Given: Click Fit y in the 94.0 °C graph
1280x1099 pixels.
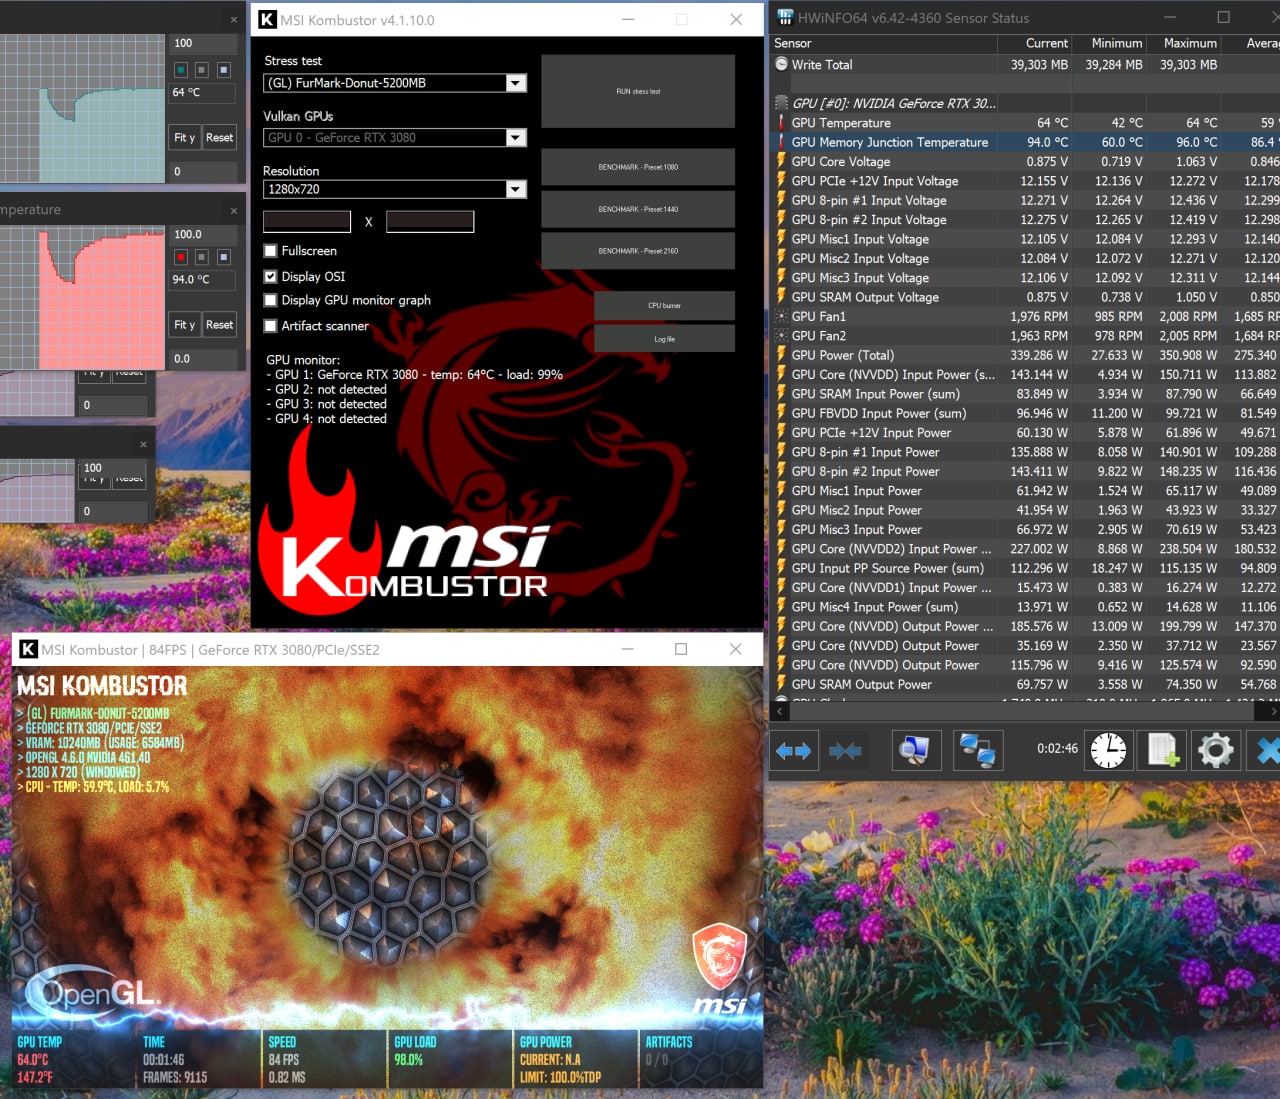Looking at the screenshot, I should click(185, 325).
